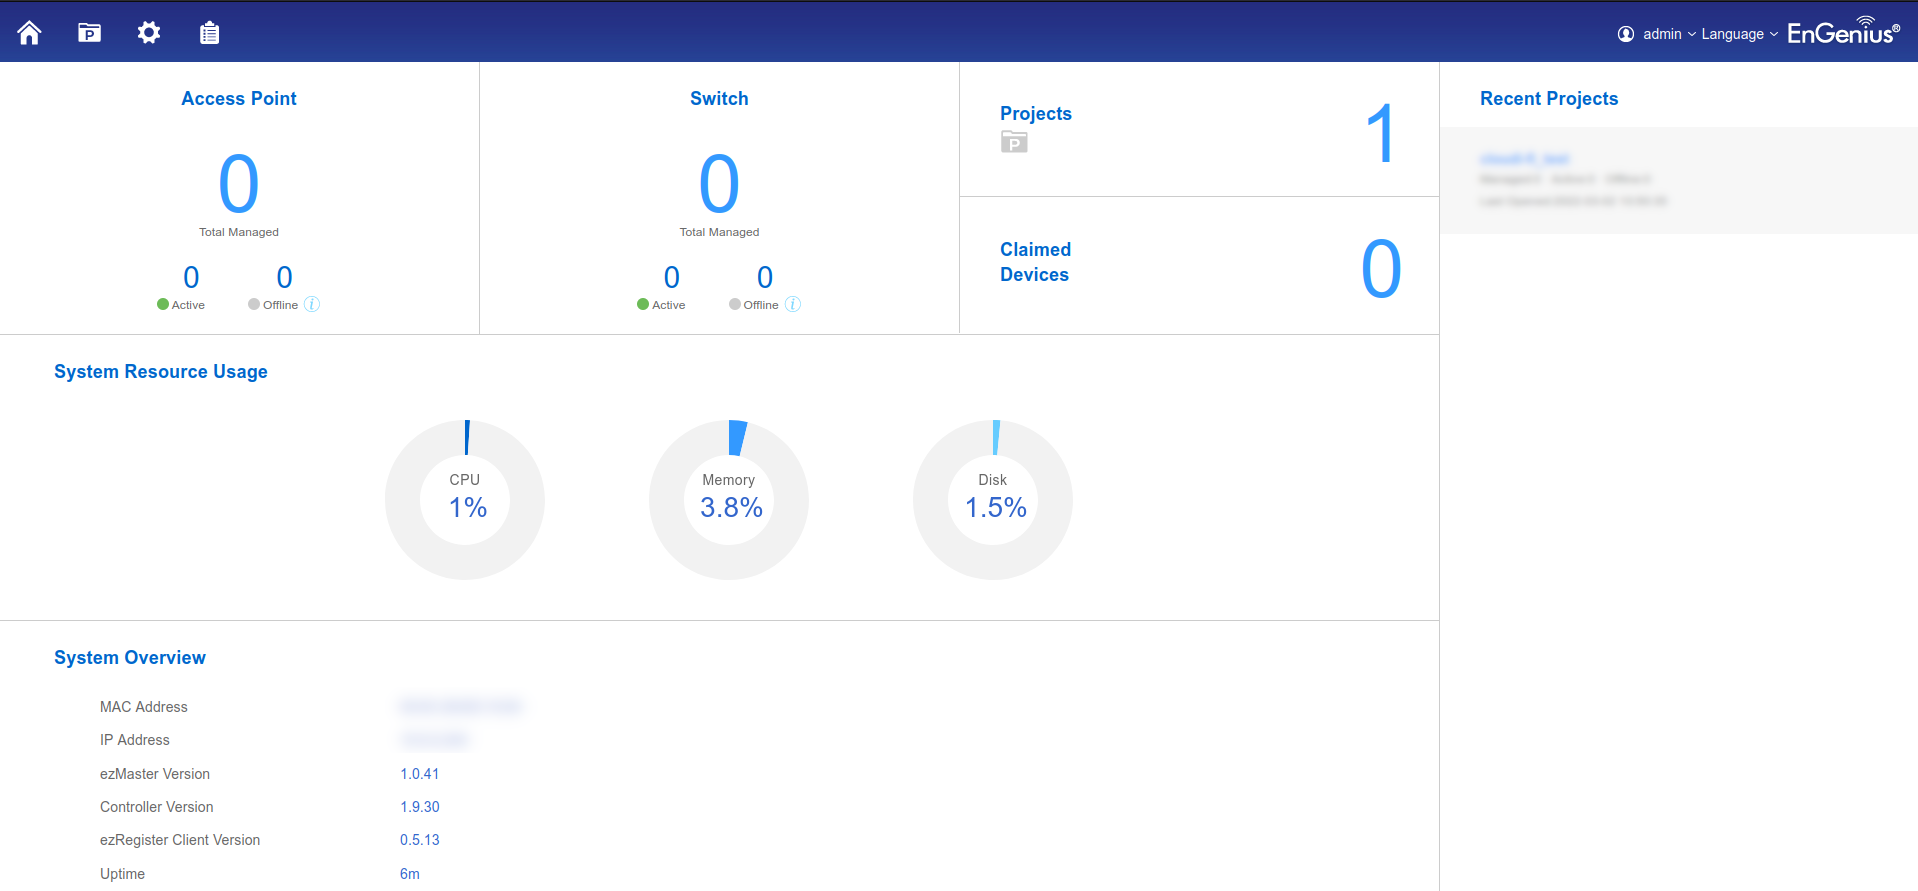Show Access Point offline info icon
The height and width of the screenshot is (891, 1918).
tap(312, 304)
